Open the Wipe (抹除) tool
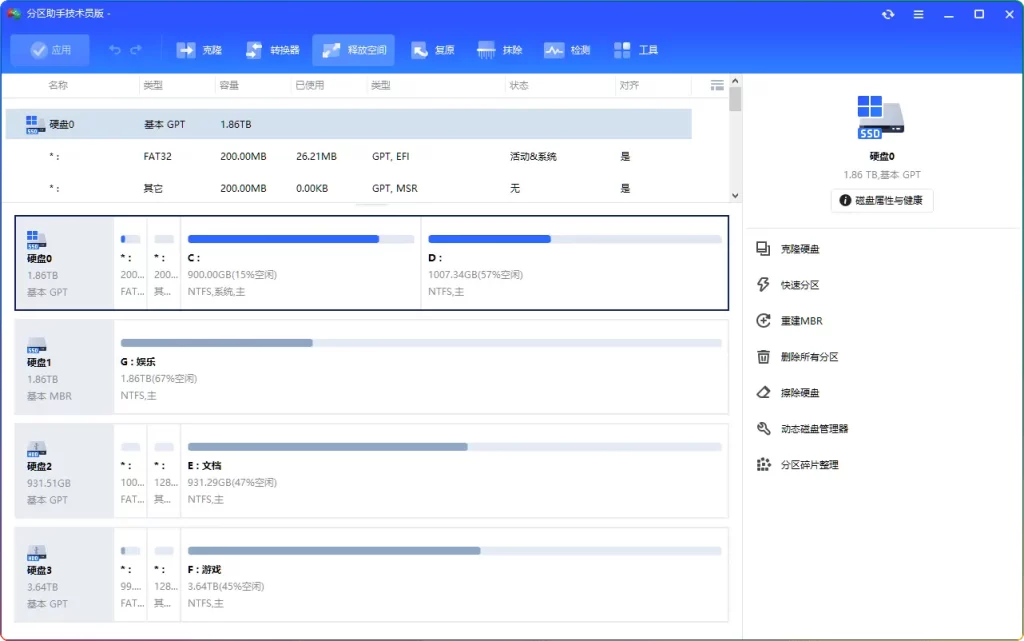This screenshot has width=1024, height=641. coord(500,50)
